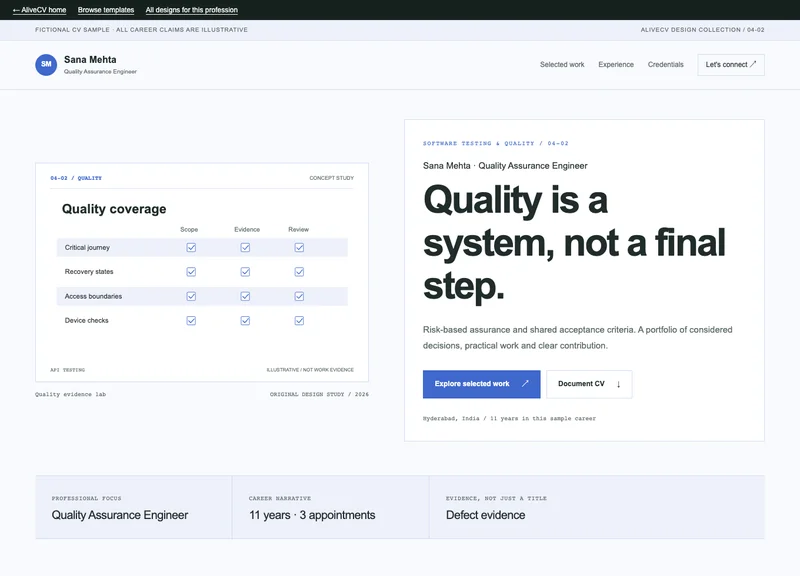Toggle Critical journey Evidence checkbox
The width and height of the screenshot is (800, 576).
click(245, 247)
